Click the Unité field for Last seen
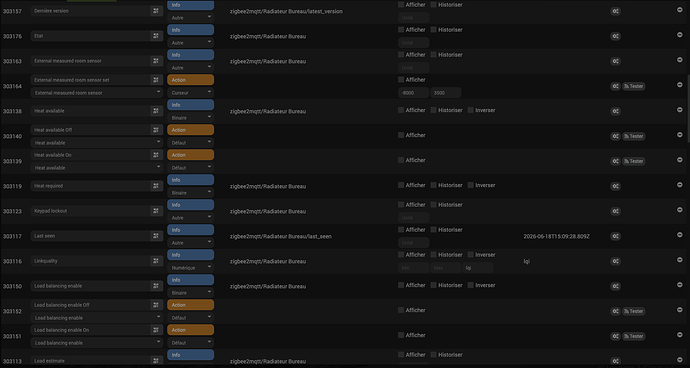 coord(413,243)
